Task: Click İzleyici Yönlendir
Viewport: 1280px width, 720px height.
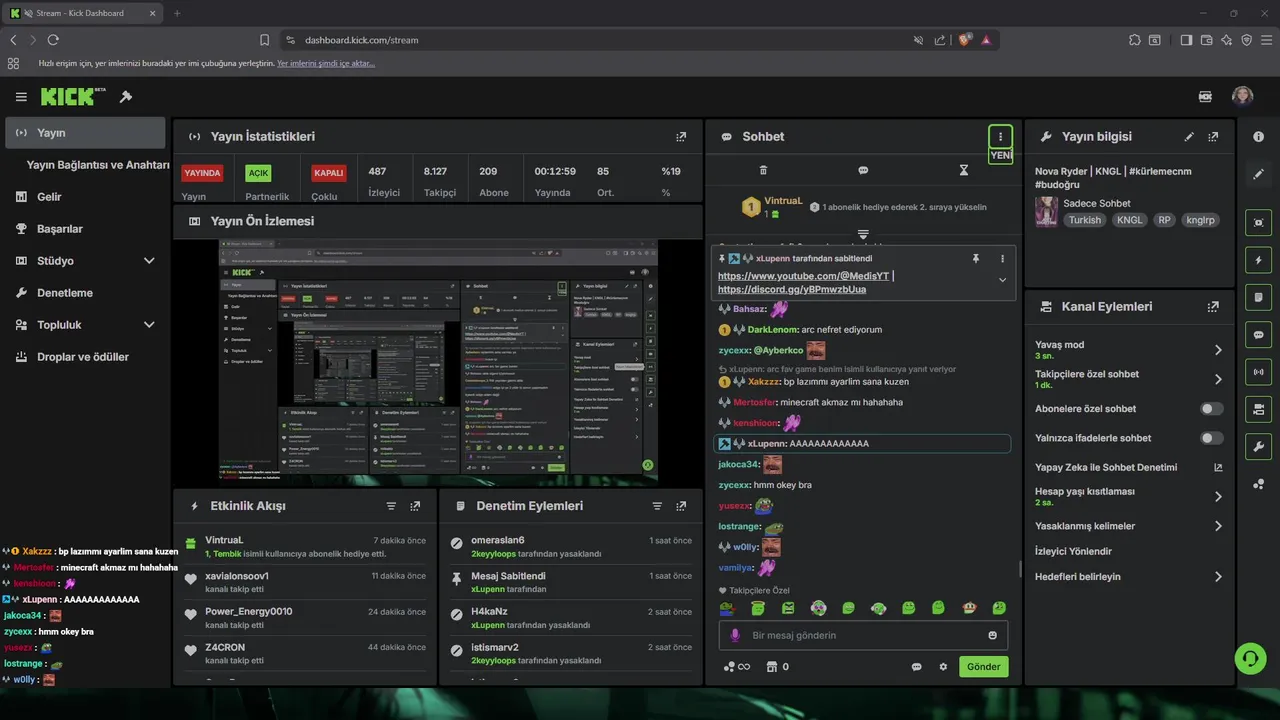Action: (x=1073, y=551)
